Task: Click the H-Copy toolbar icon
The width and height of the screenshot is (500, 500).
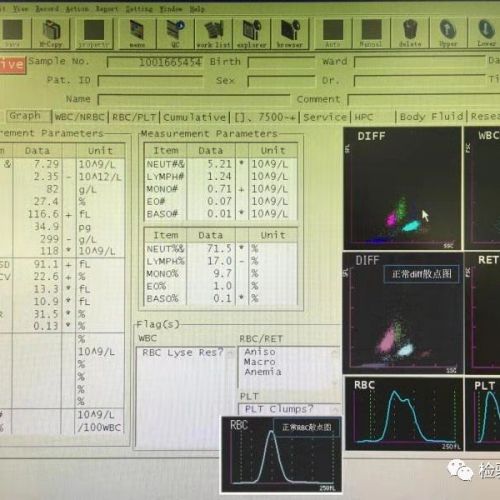Action: (51, 33)
